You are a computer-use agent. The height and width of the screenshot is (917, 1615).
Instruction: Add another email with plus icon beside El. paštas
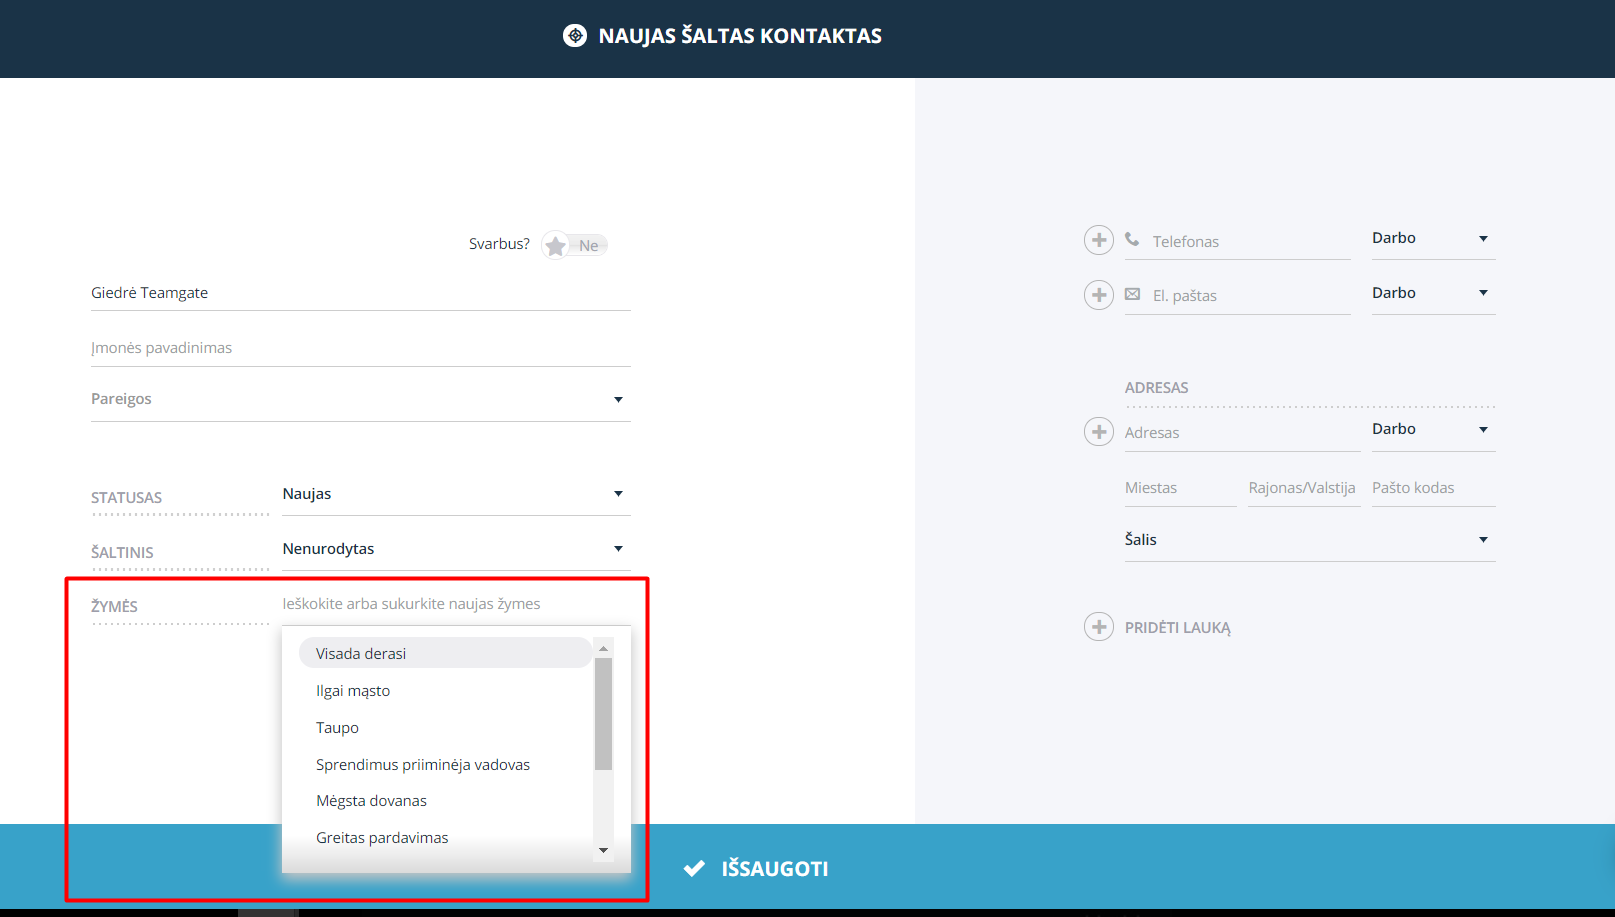[x=1099, y=295]
